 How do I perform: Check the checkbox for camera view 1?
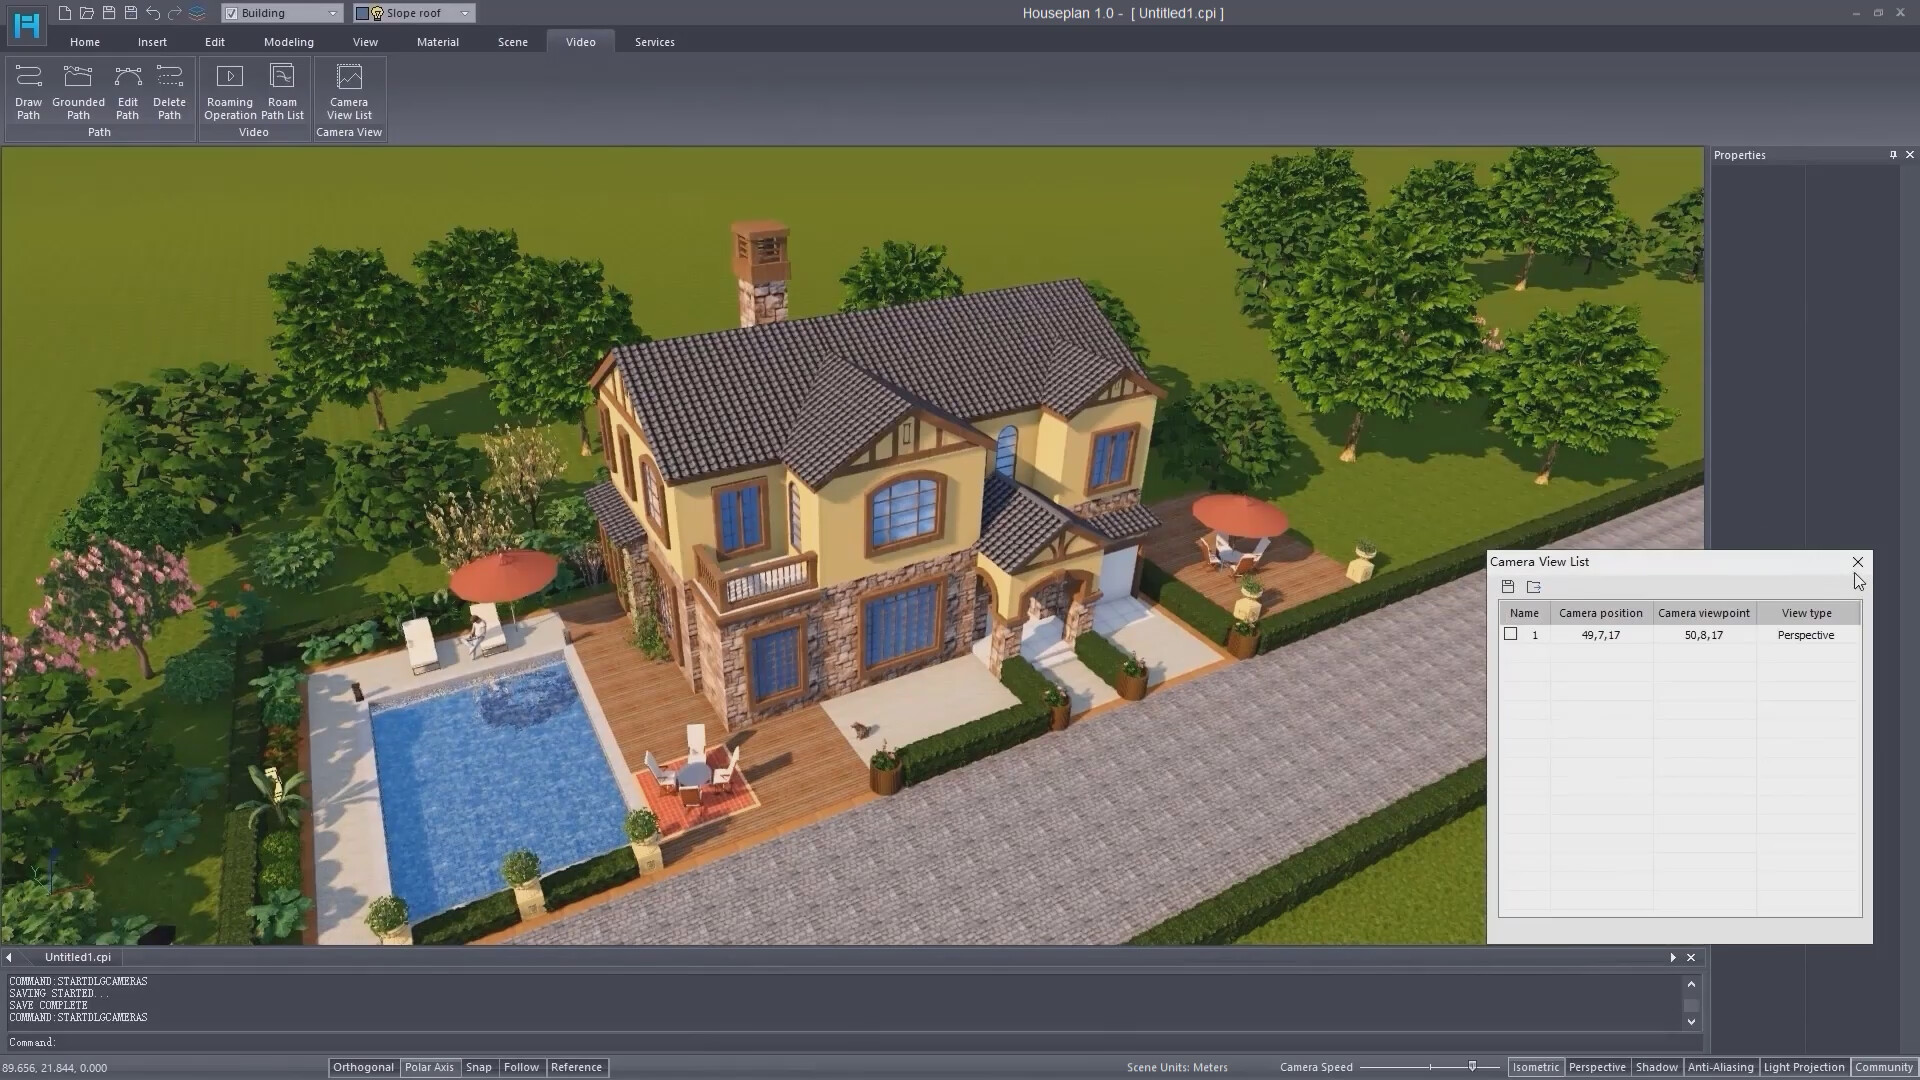coord(1510,634)
